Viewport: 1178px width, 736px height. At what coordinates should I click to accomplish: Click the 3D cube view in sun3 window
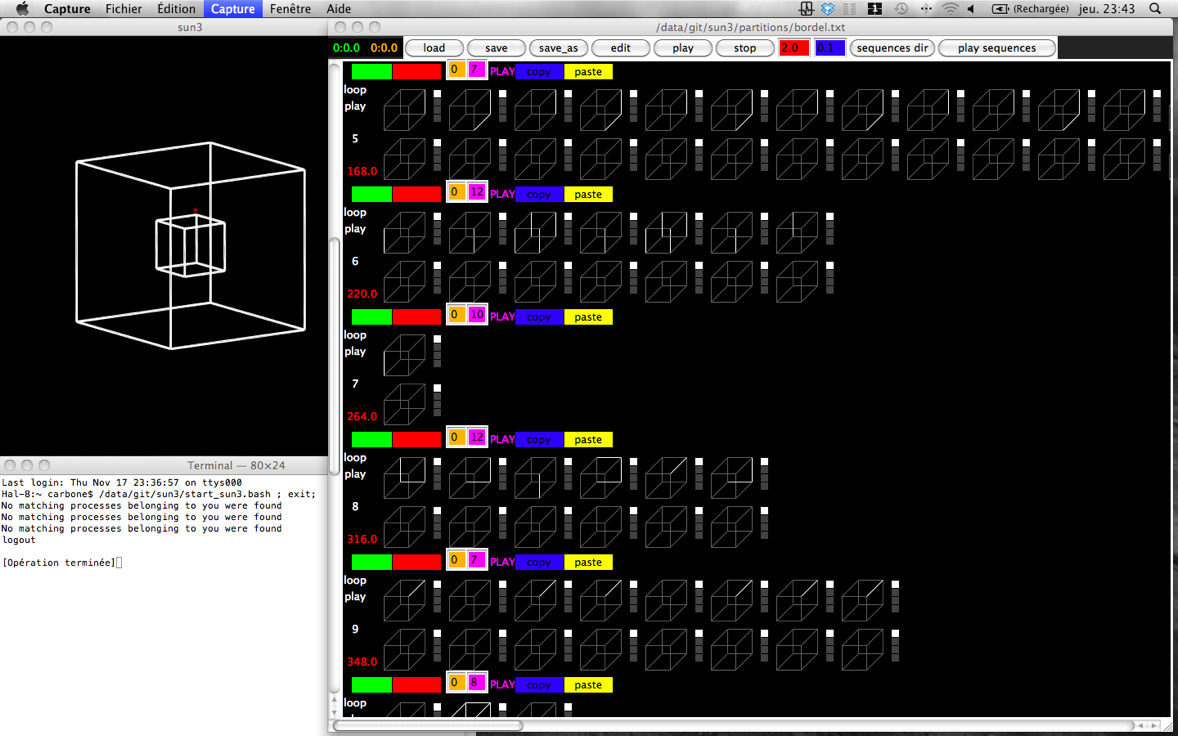[190, 245]
